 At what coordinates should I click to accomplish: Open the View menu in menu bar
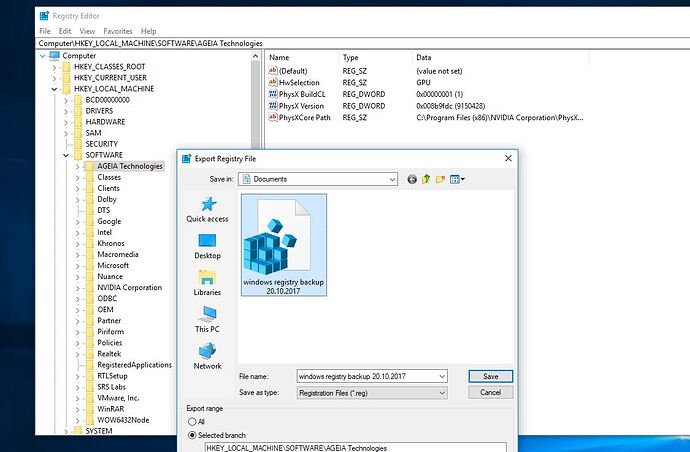click(87, 31)
